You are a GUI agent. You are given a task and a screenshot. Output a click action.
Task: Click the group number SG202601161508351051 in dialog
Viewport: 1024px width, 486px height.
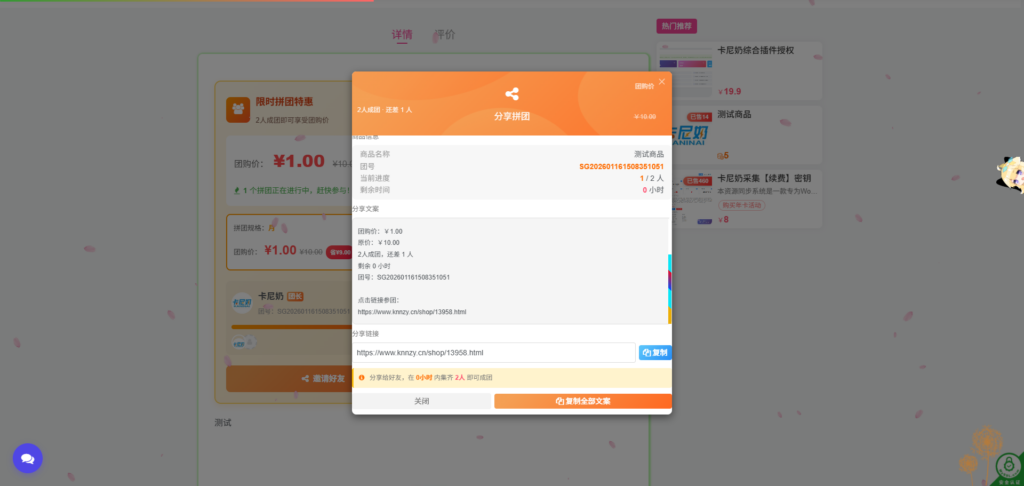pyautogui.click(x=622, y=167)
